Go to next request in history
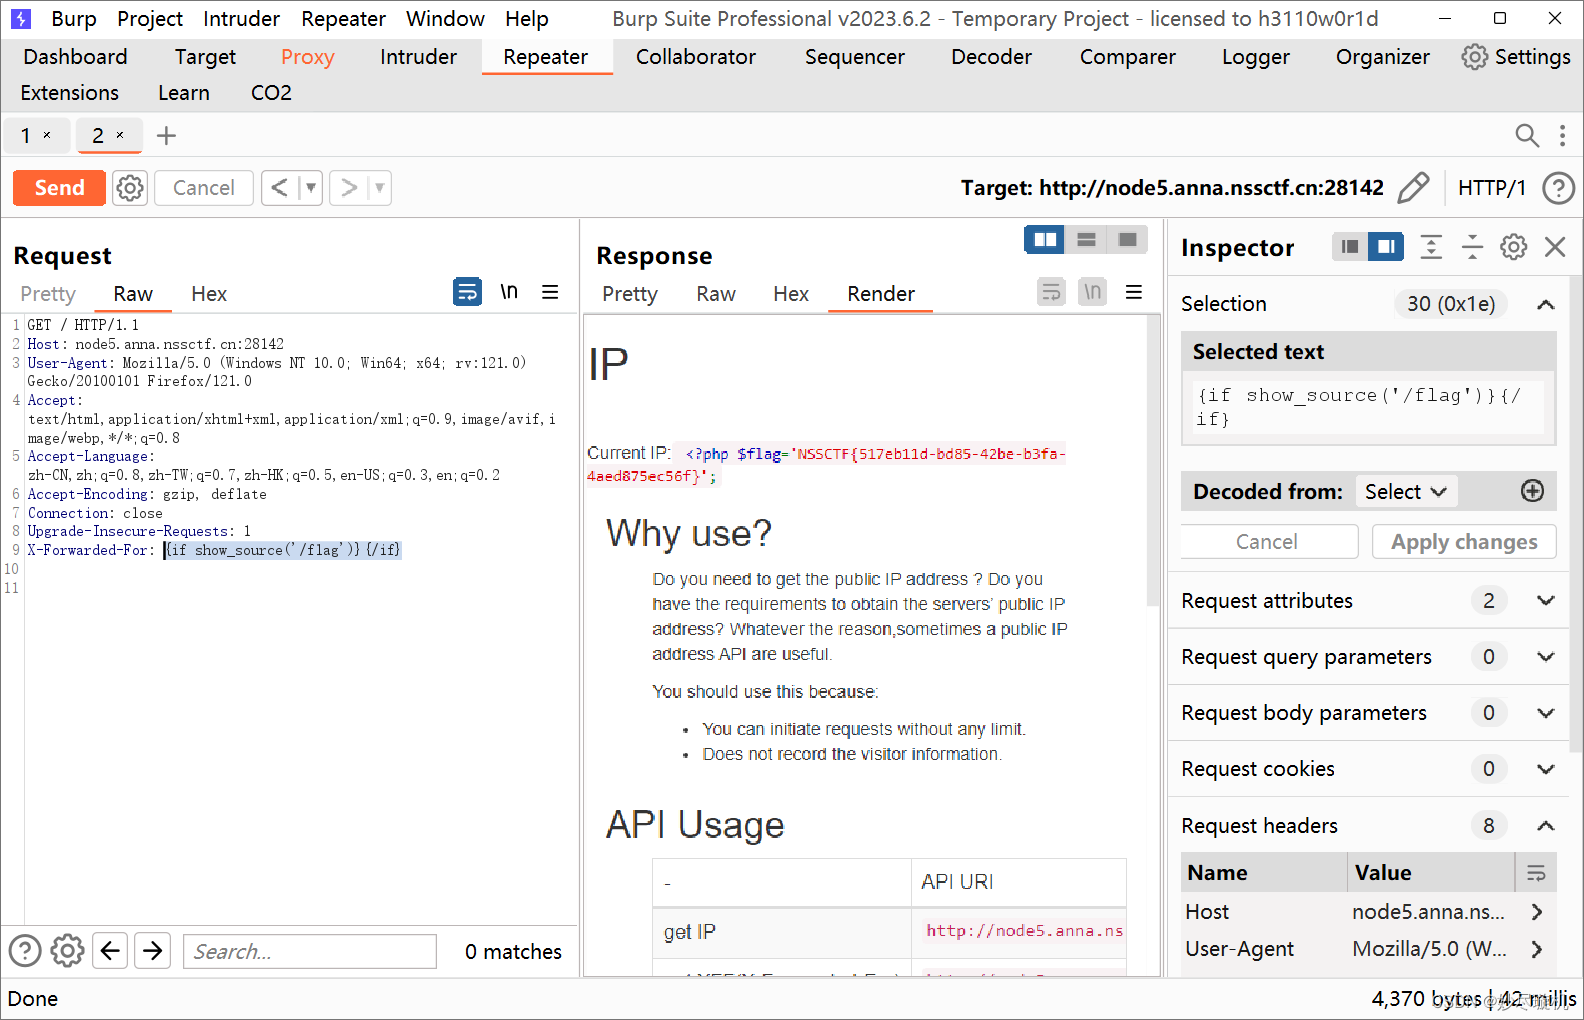1584x1020 pixels. coord(348,188)
